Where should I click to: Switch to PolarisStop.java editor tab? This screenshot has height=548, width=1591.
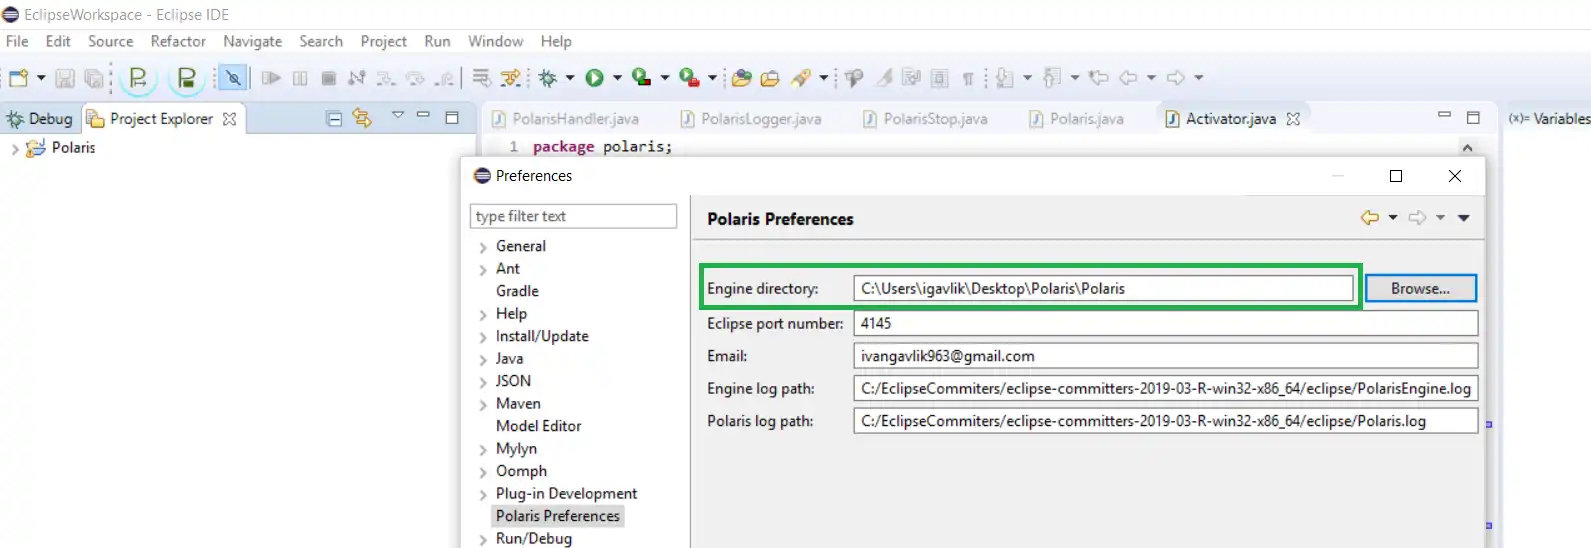925,118
